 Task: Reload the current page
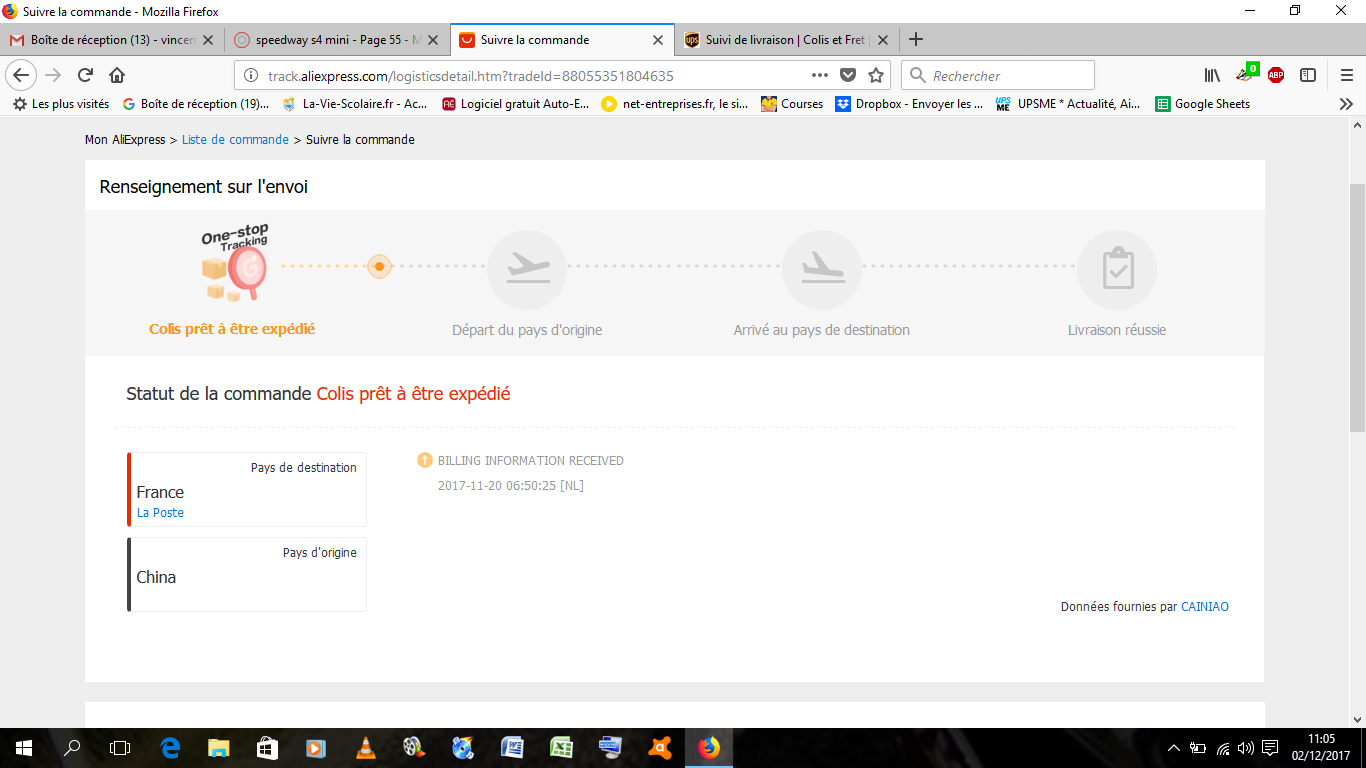pyautogui.click(x=86, y=75)
